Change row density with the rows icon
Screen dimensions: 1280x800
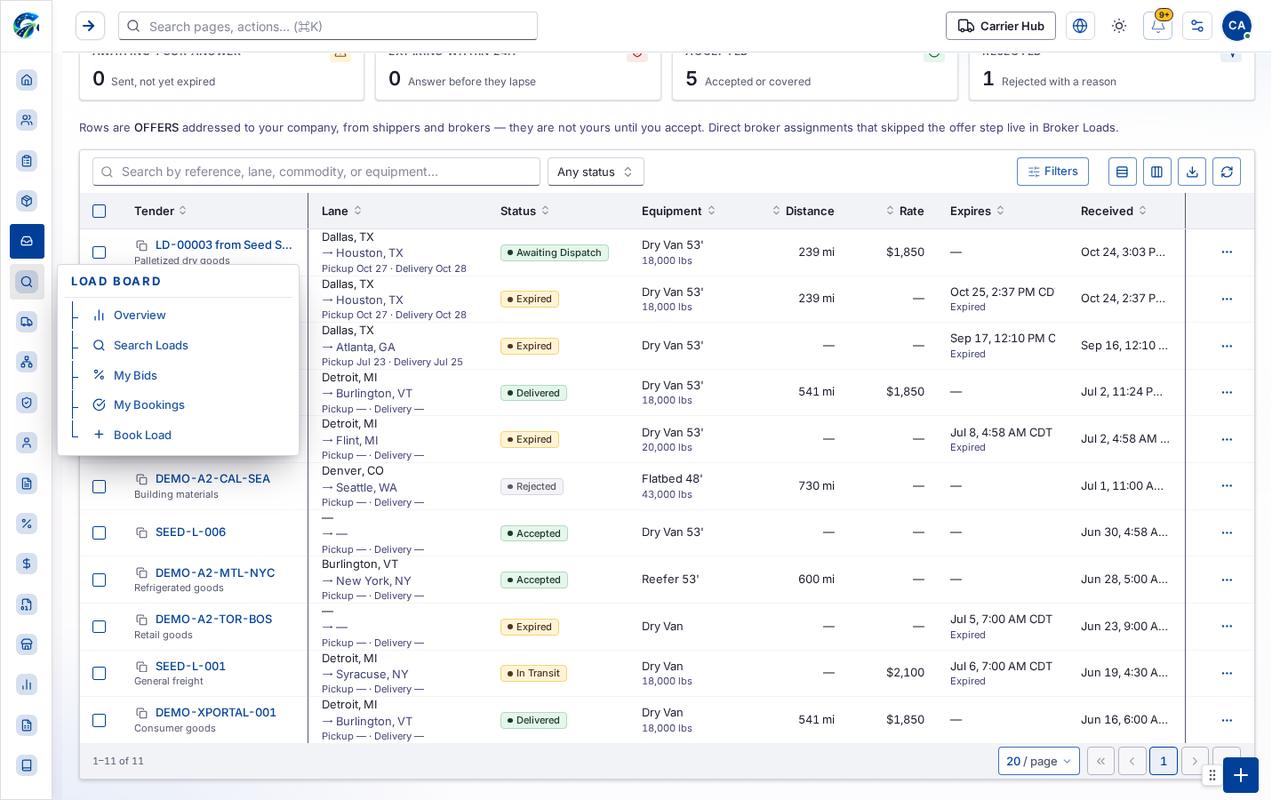click(x=1122, y=172)
